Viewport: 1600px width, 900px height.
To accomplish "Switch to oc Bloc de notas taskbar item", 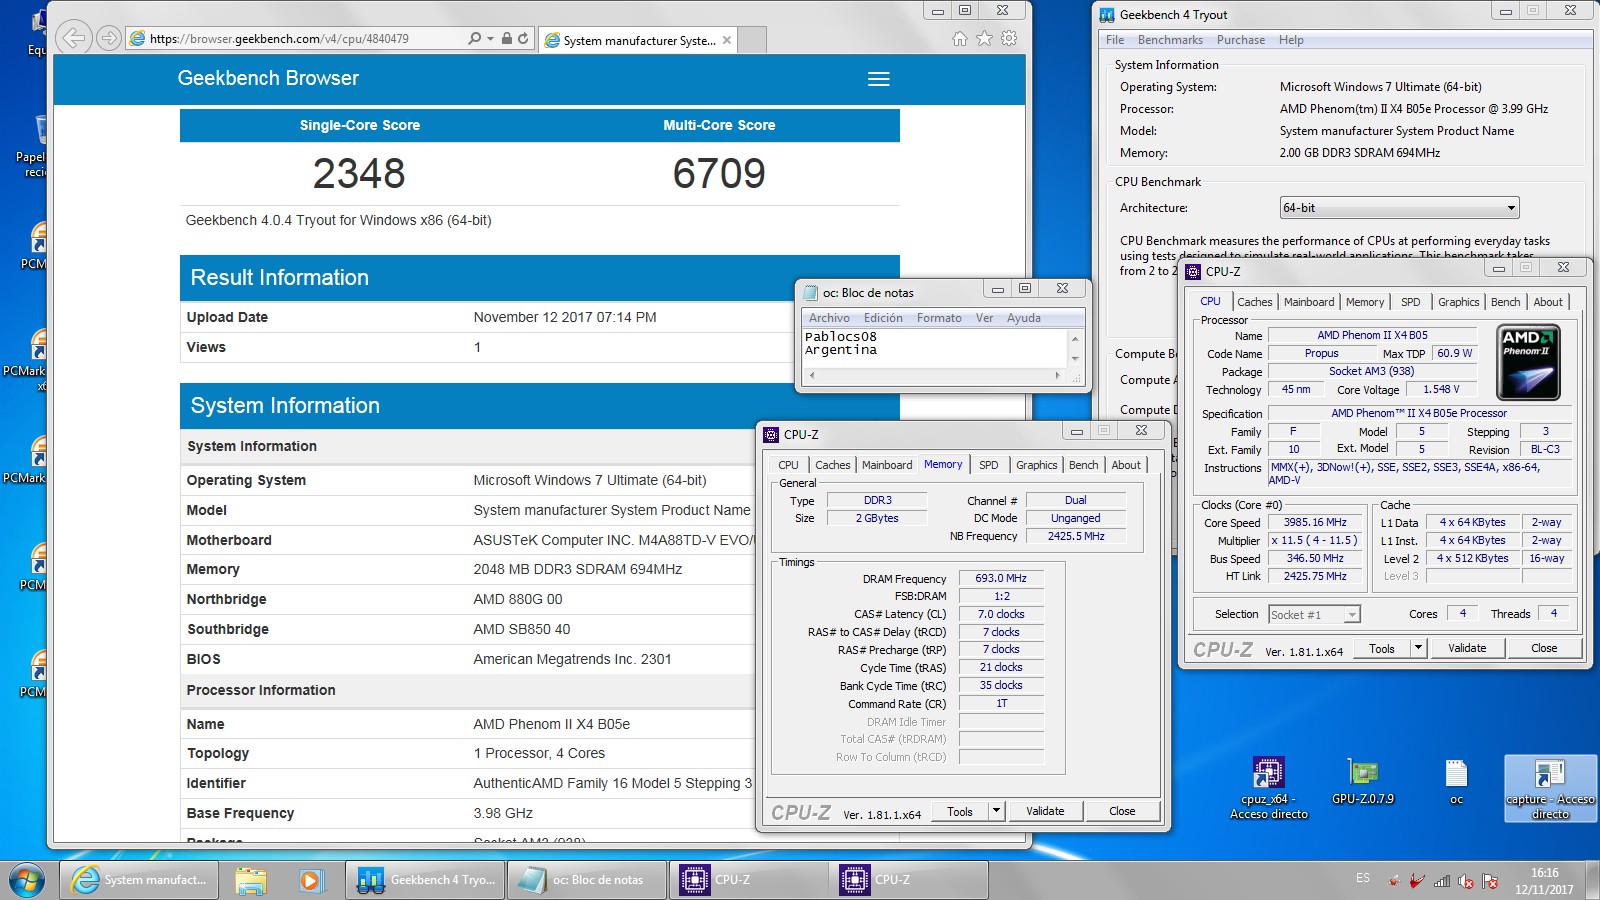I will click(x=587, y=880).
